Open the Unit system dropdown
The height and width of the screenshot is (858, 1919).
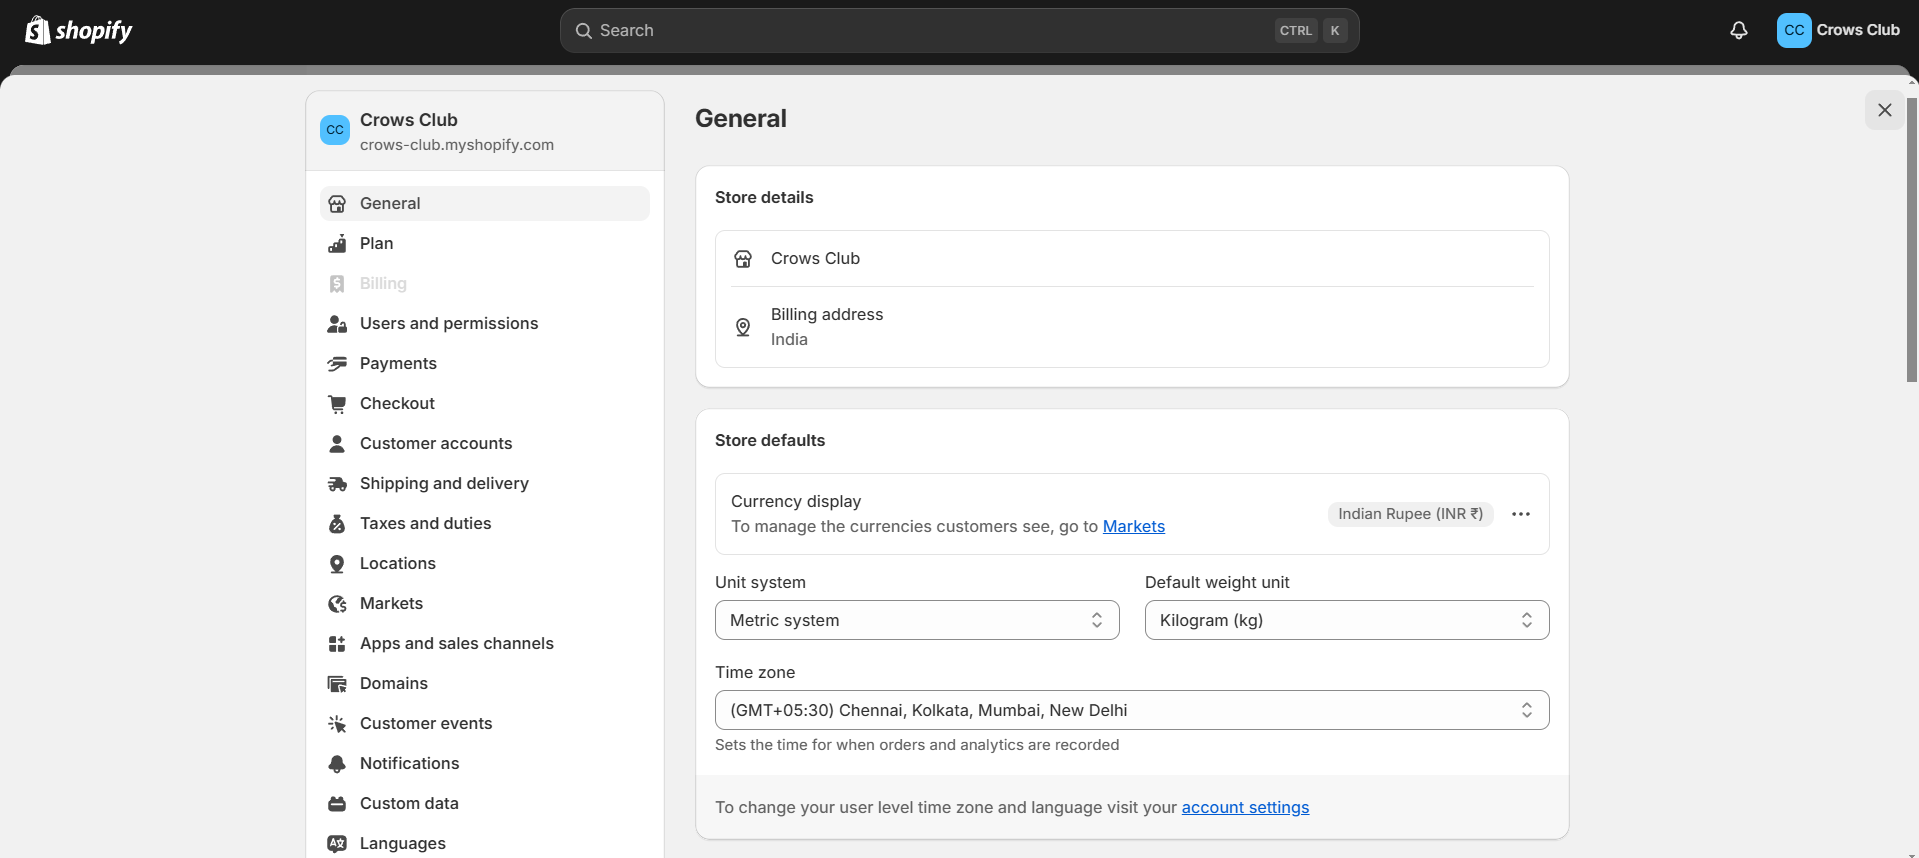pyautogui.click(x=917, y=620)
